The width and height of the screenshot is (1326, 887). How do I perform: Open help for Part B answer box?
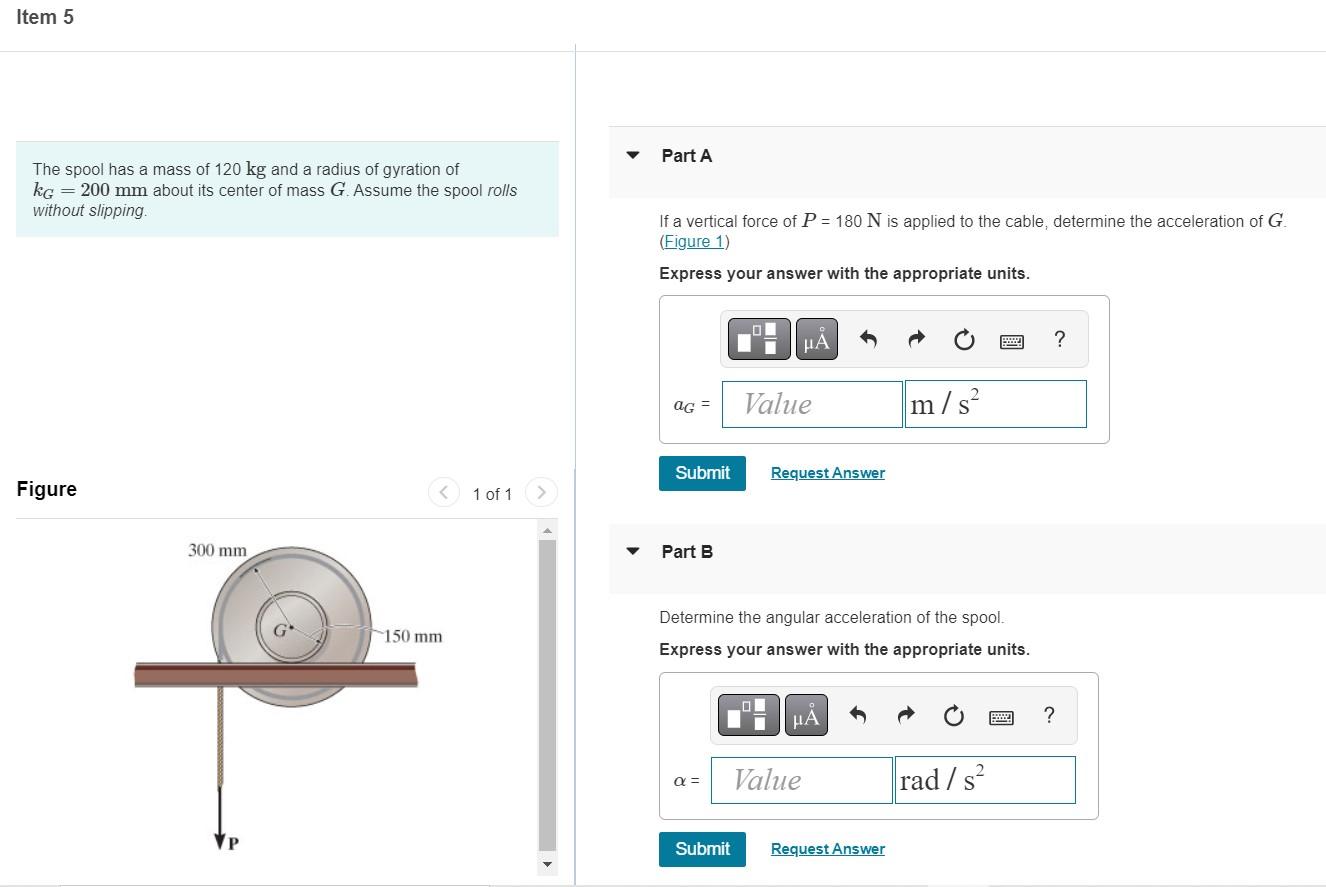[x=1048, y=716]
